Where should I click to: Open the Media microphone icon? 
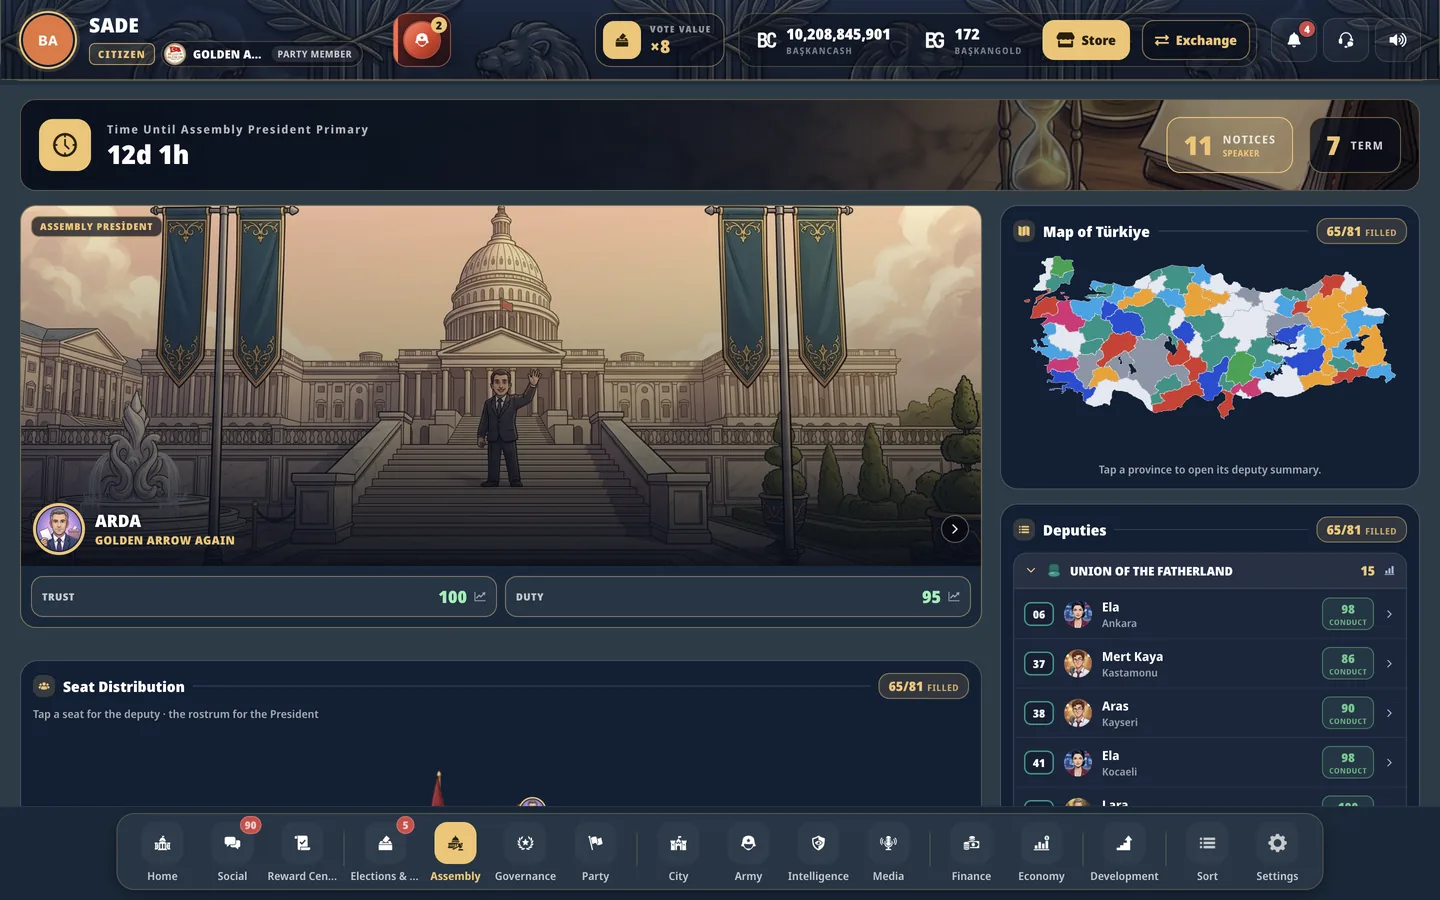[x=888, y=854]
